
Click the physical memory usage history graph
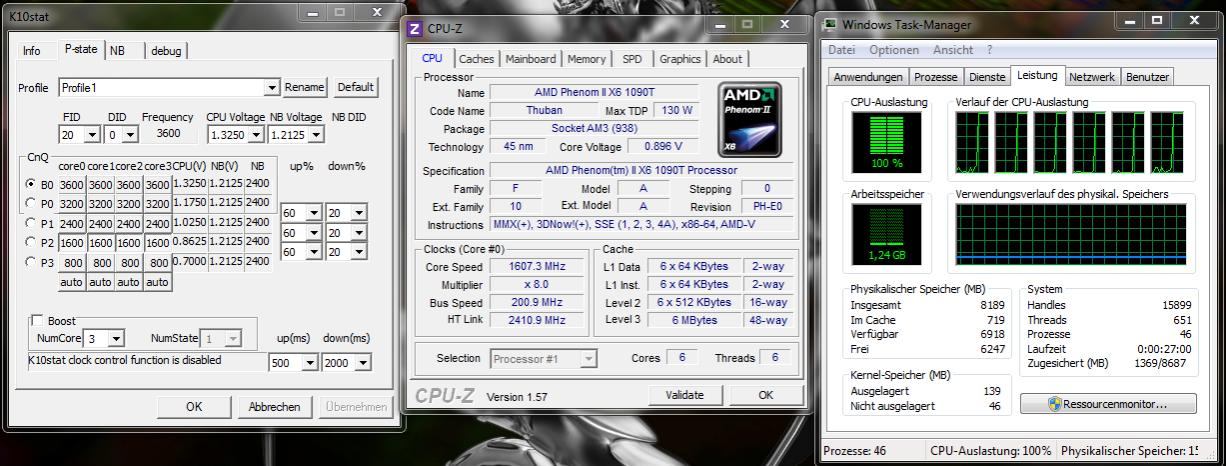[x=1071, y=235]
